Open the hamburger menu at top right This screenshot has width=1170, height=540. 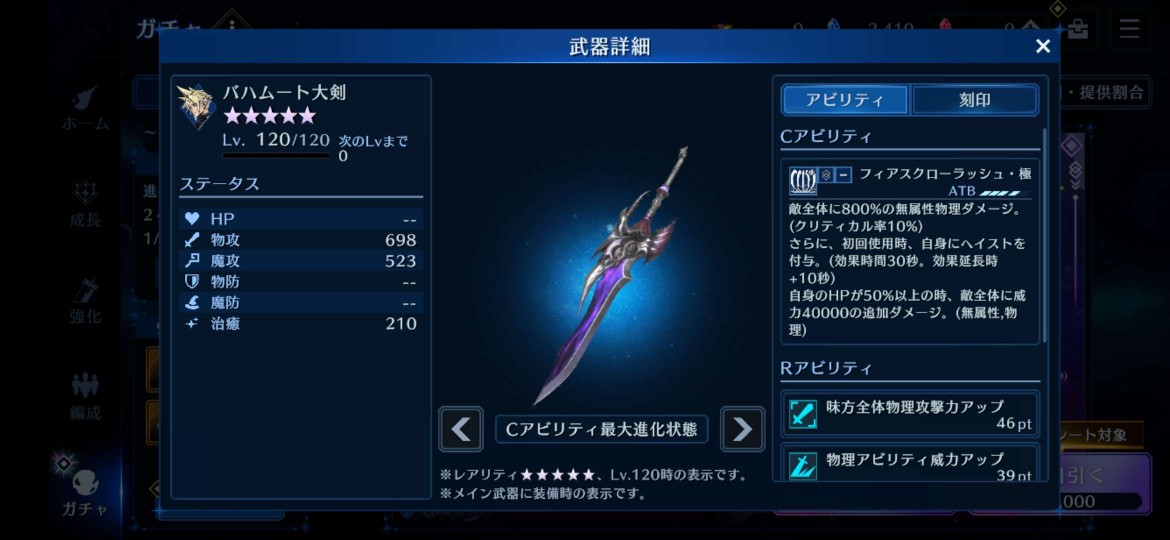click(x=1129, y=28)
